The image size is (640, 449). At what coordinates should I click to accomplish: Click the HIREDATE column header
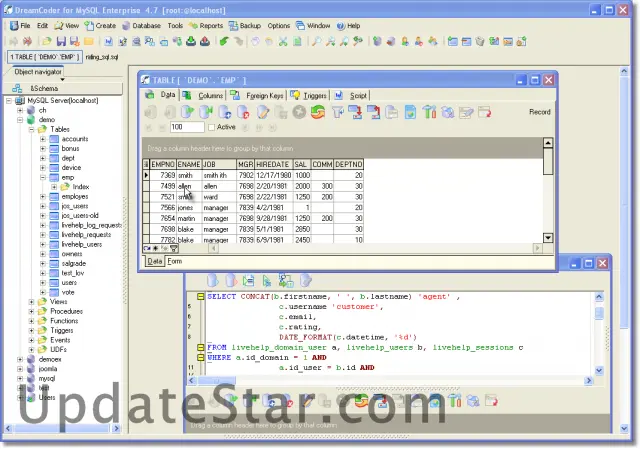pos(272,164)
